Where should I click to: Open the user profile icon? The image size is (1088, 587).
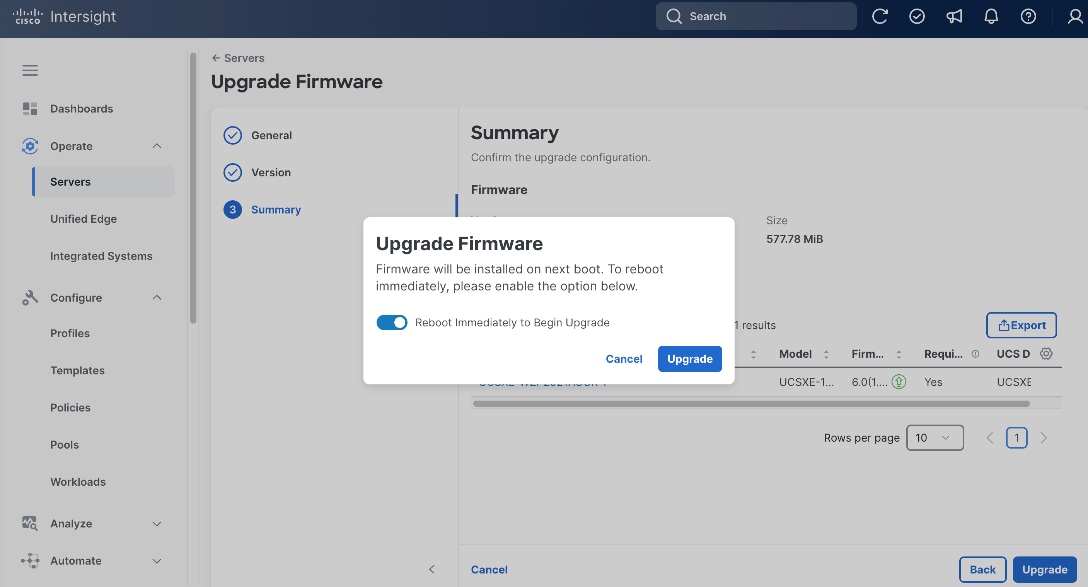(1075, 16)
